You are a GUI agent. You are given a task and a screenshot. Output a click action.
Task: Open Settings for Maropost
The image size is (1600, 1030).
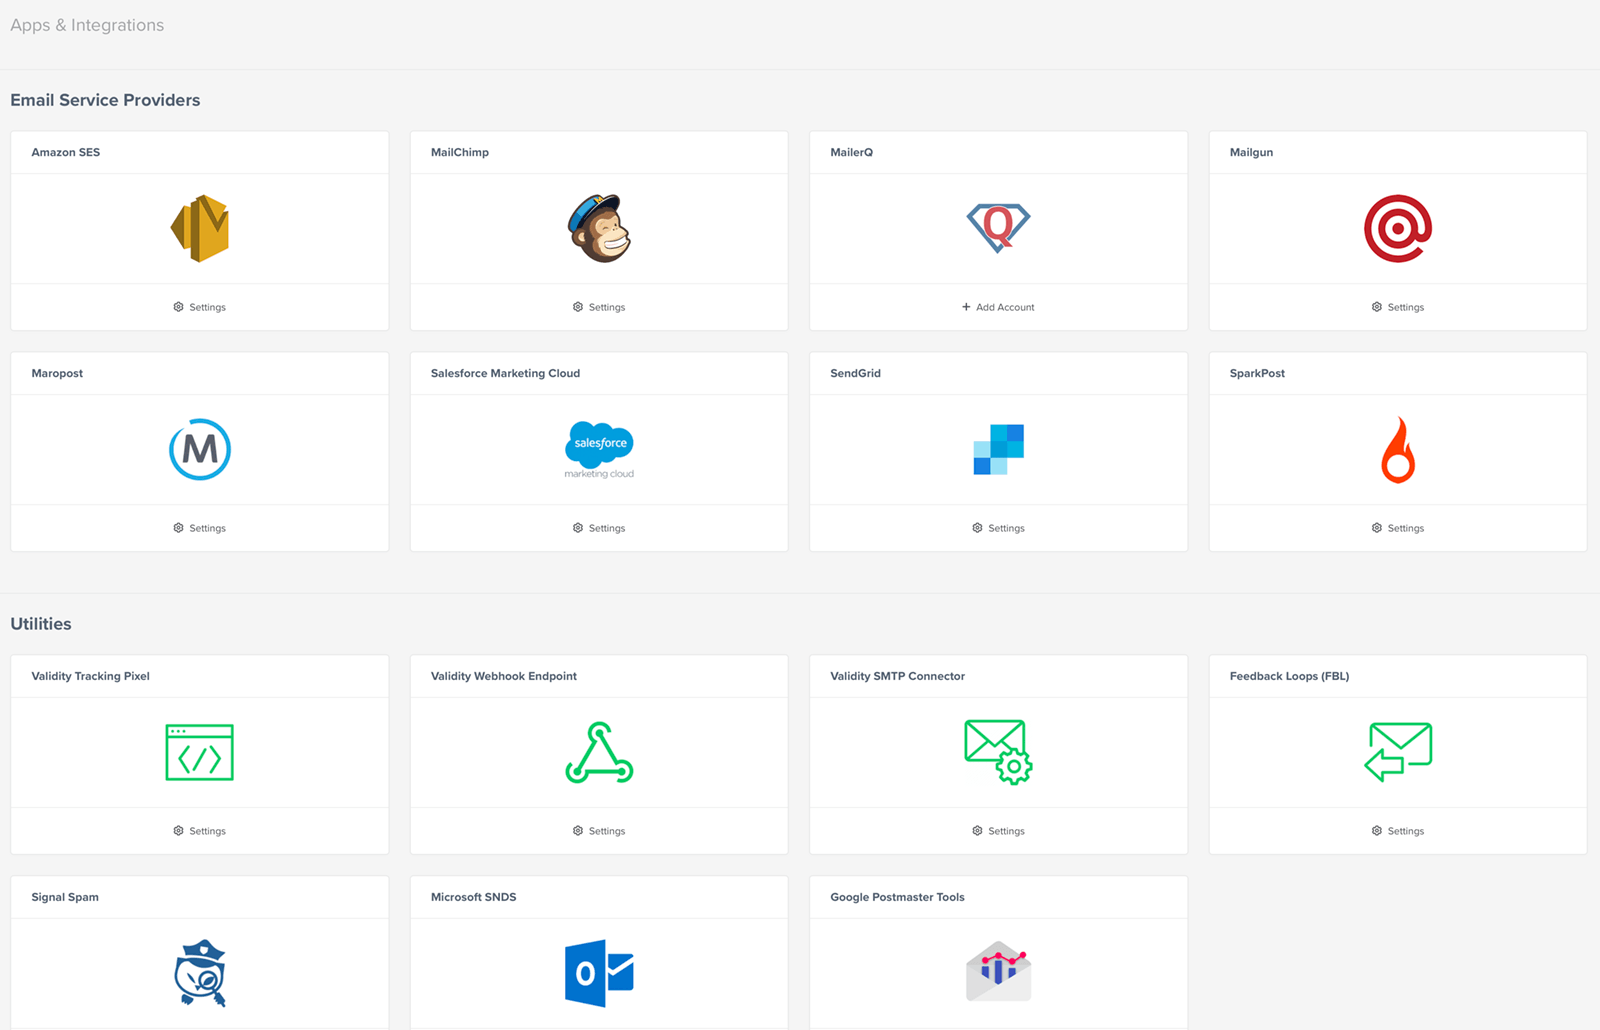200,528
